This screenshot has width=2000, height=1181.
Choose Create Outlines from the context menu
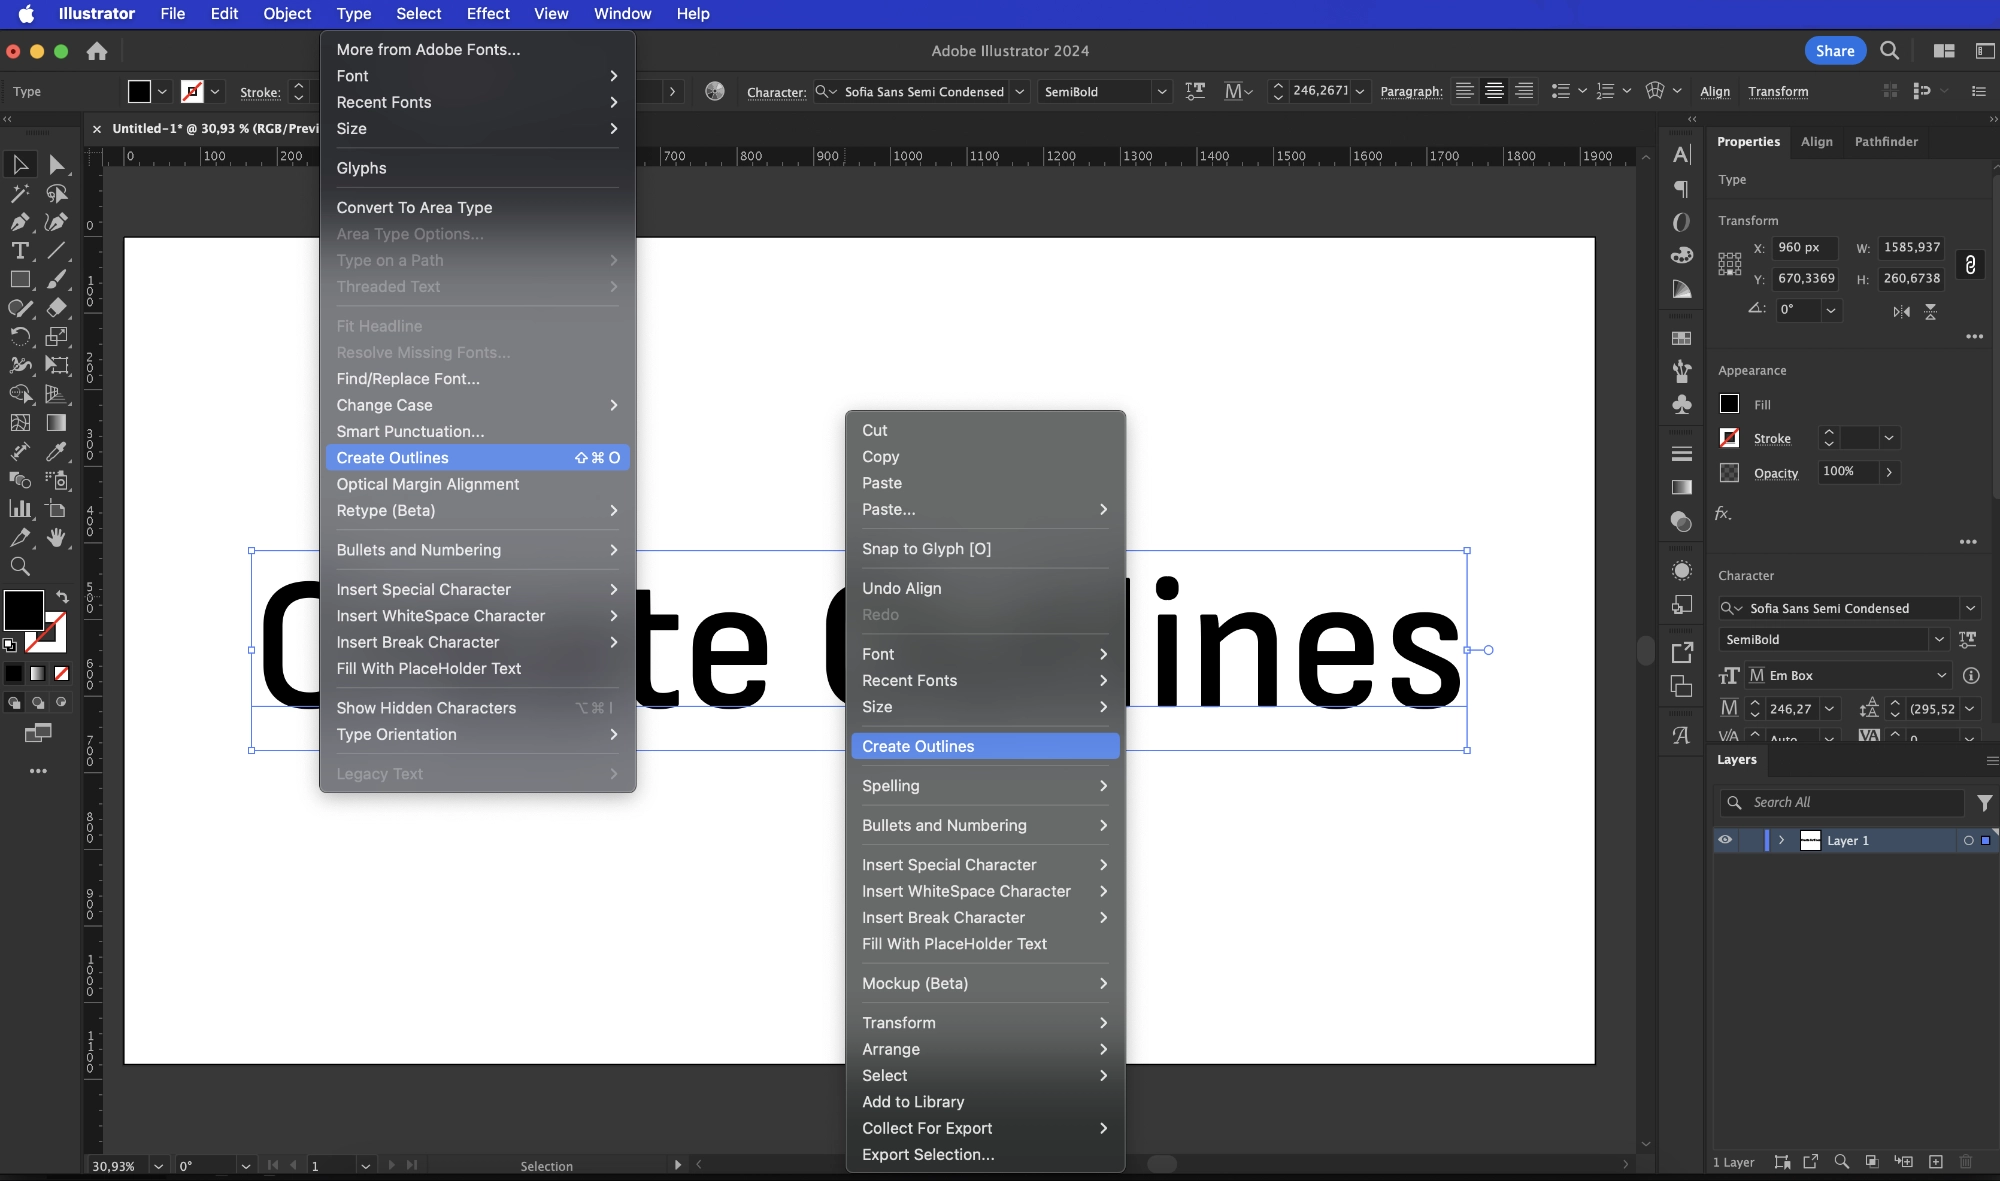(x=918, y=746)
